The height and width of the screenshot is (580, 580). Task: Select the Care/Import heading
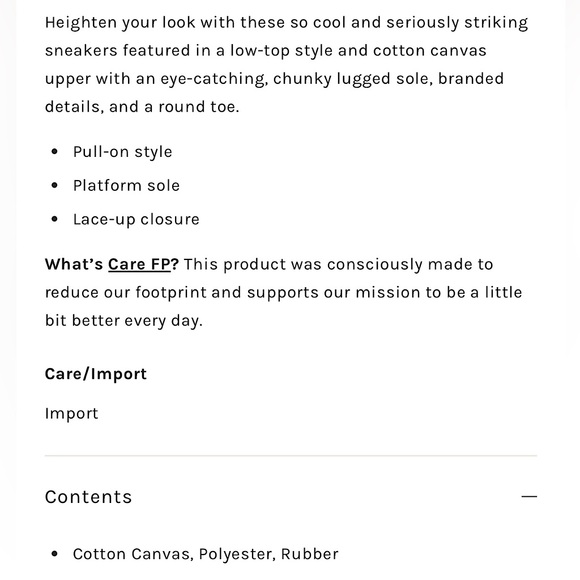(96, 374)
